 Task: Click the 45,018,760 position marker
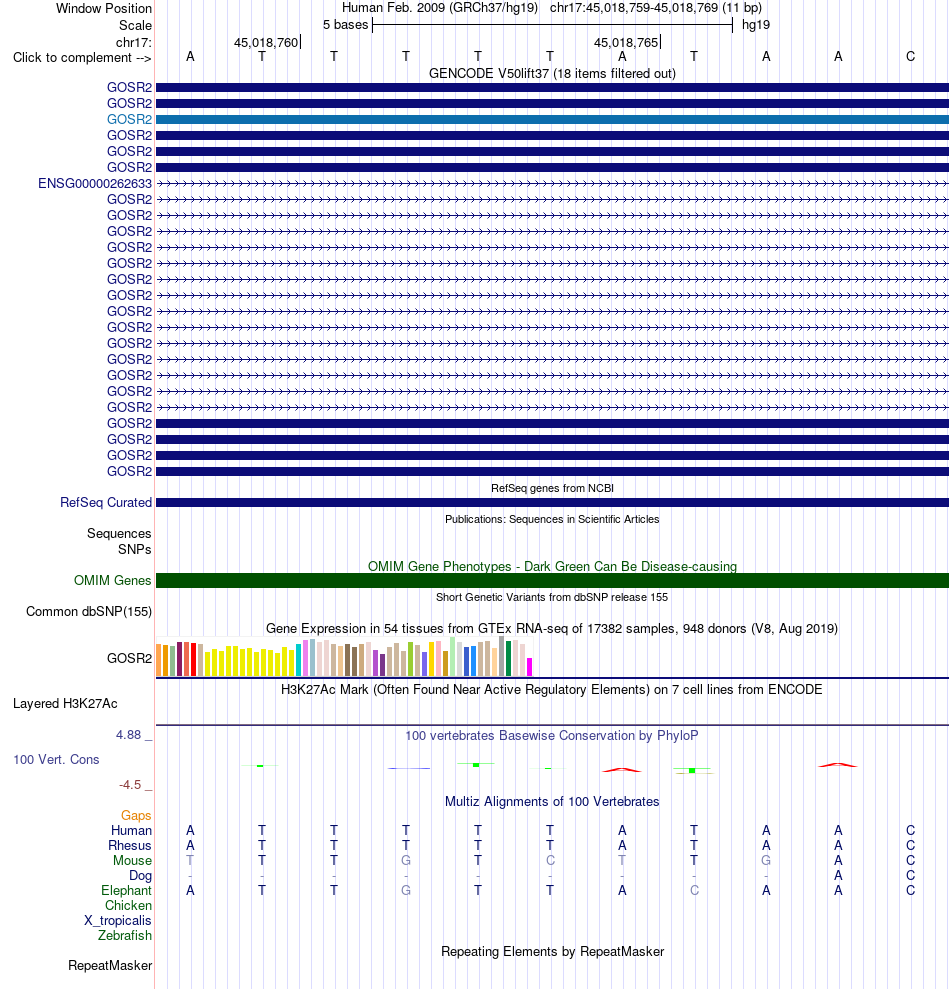pyautogui.click(x=266, y=42)
